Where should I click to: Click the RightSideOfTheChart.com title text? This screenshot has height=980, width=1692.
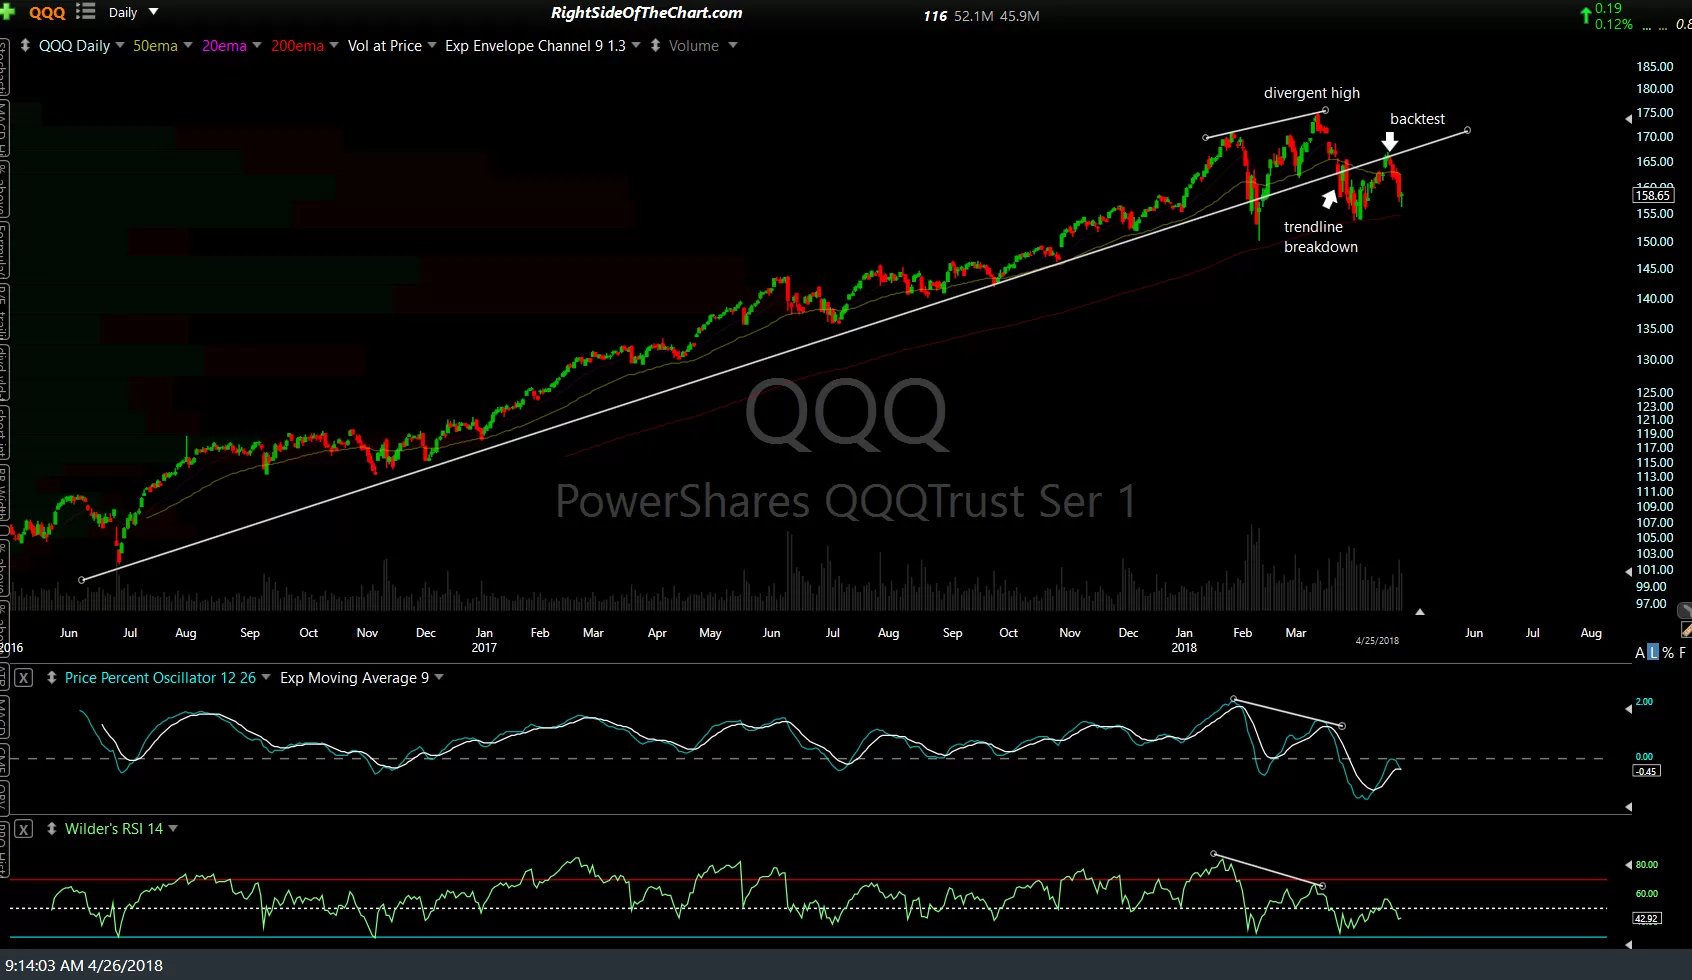tap(647, 13)
